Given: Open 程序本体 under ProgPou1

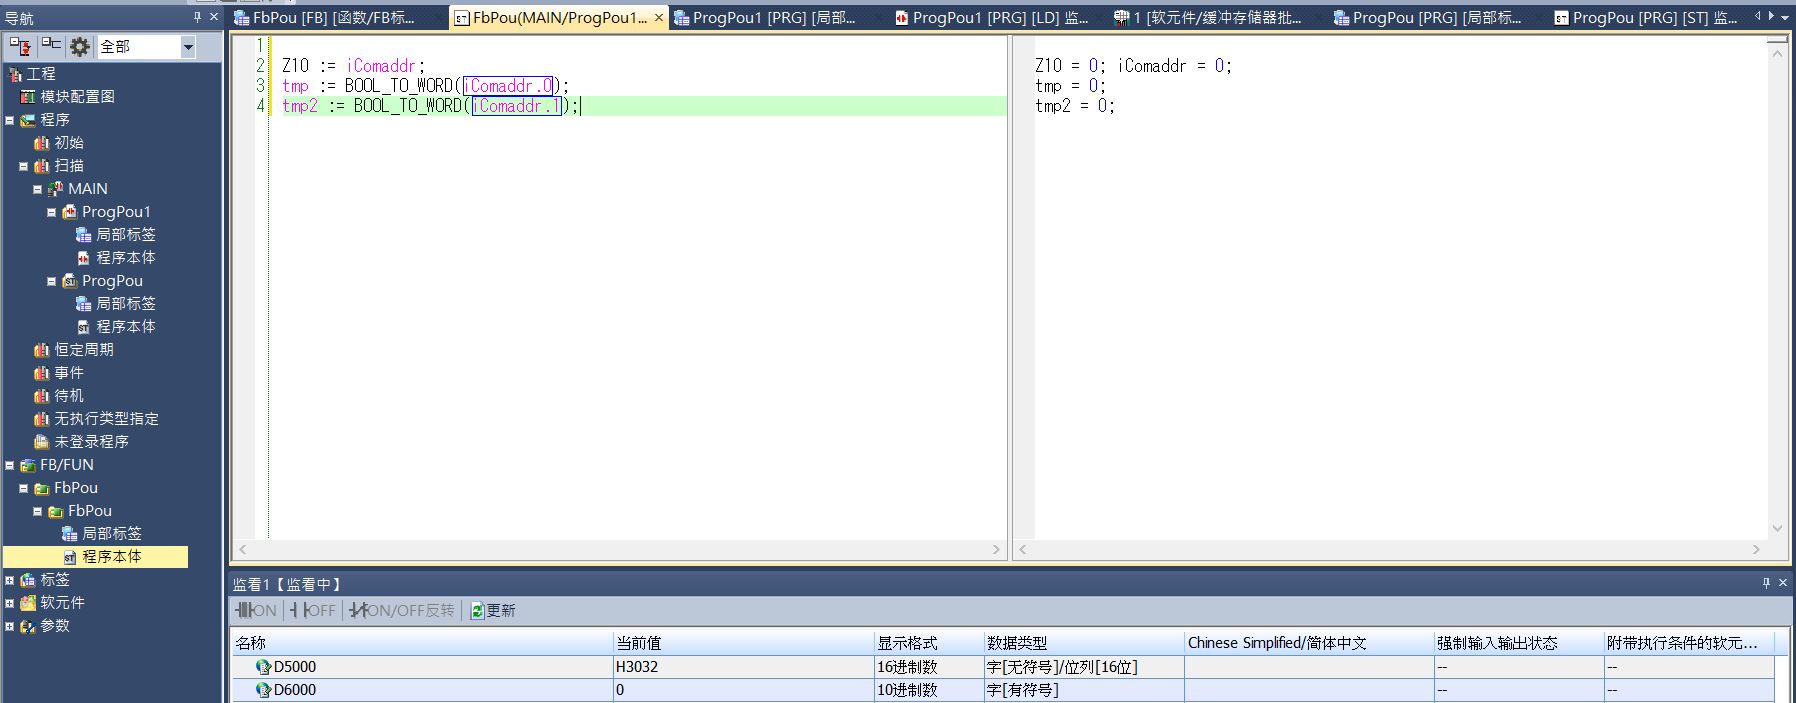Looking at the screenshot, I should 125,258.
